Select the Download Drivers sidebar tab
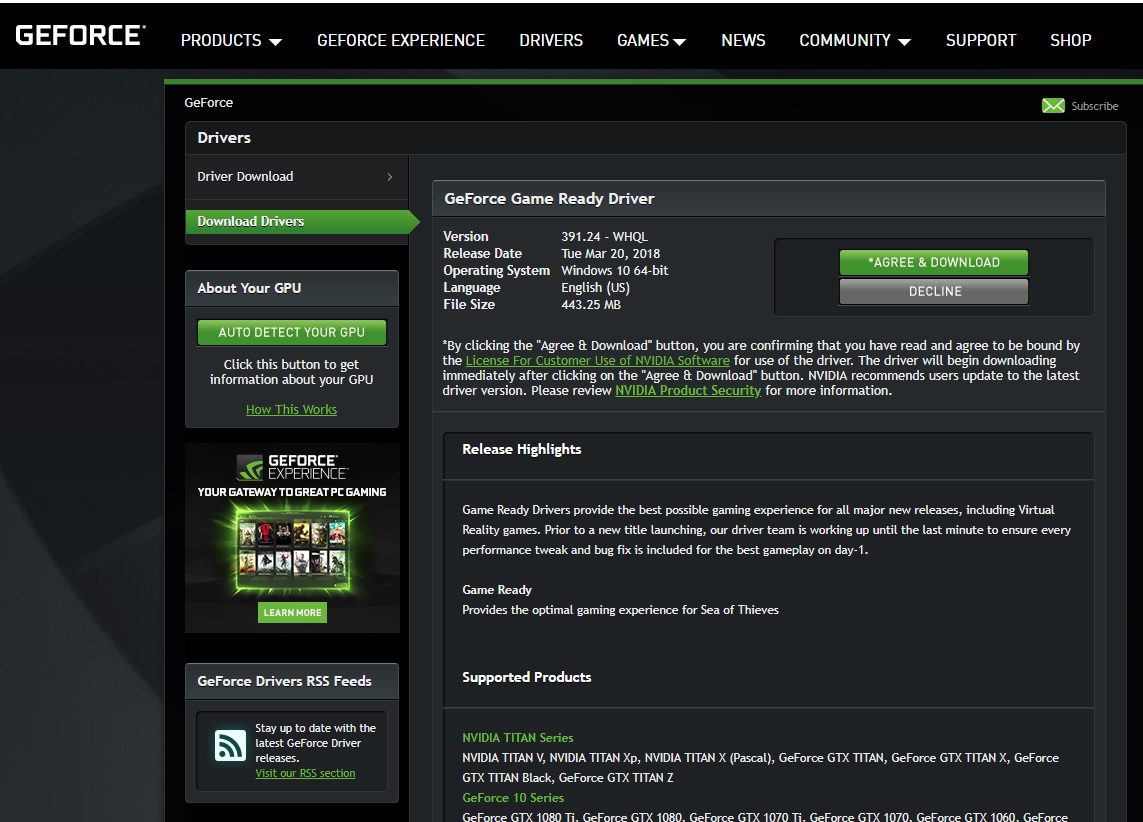 pos(302,222)
